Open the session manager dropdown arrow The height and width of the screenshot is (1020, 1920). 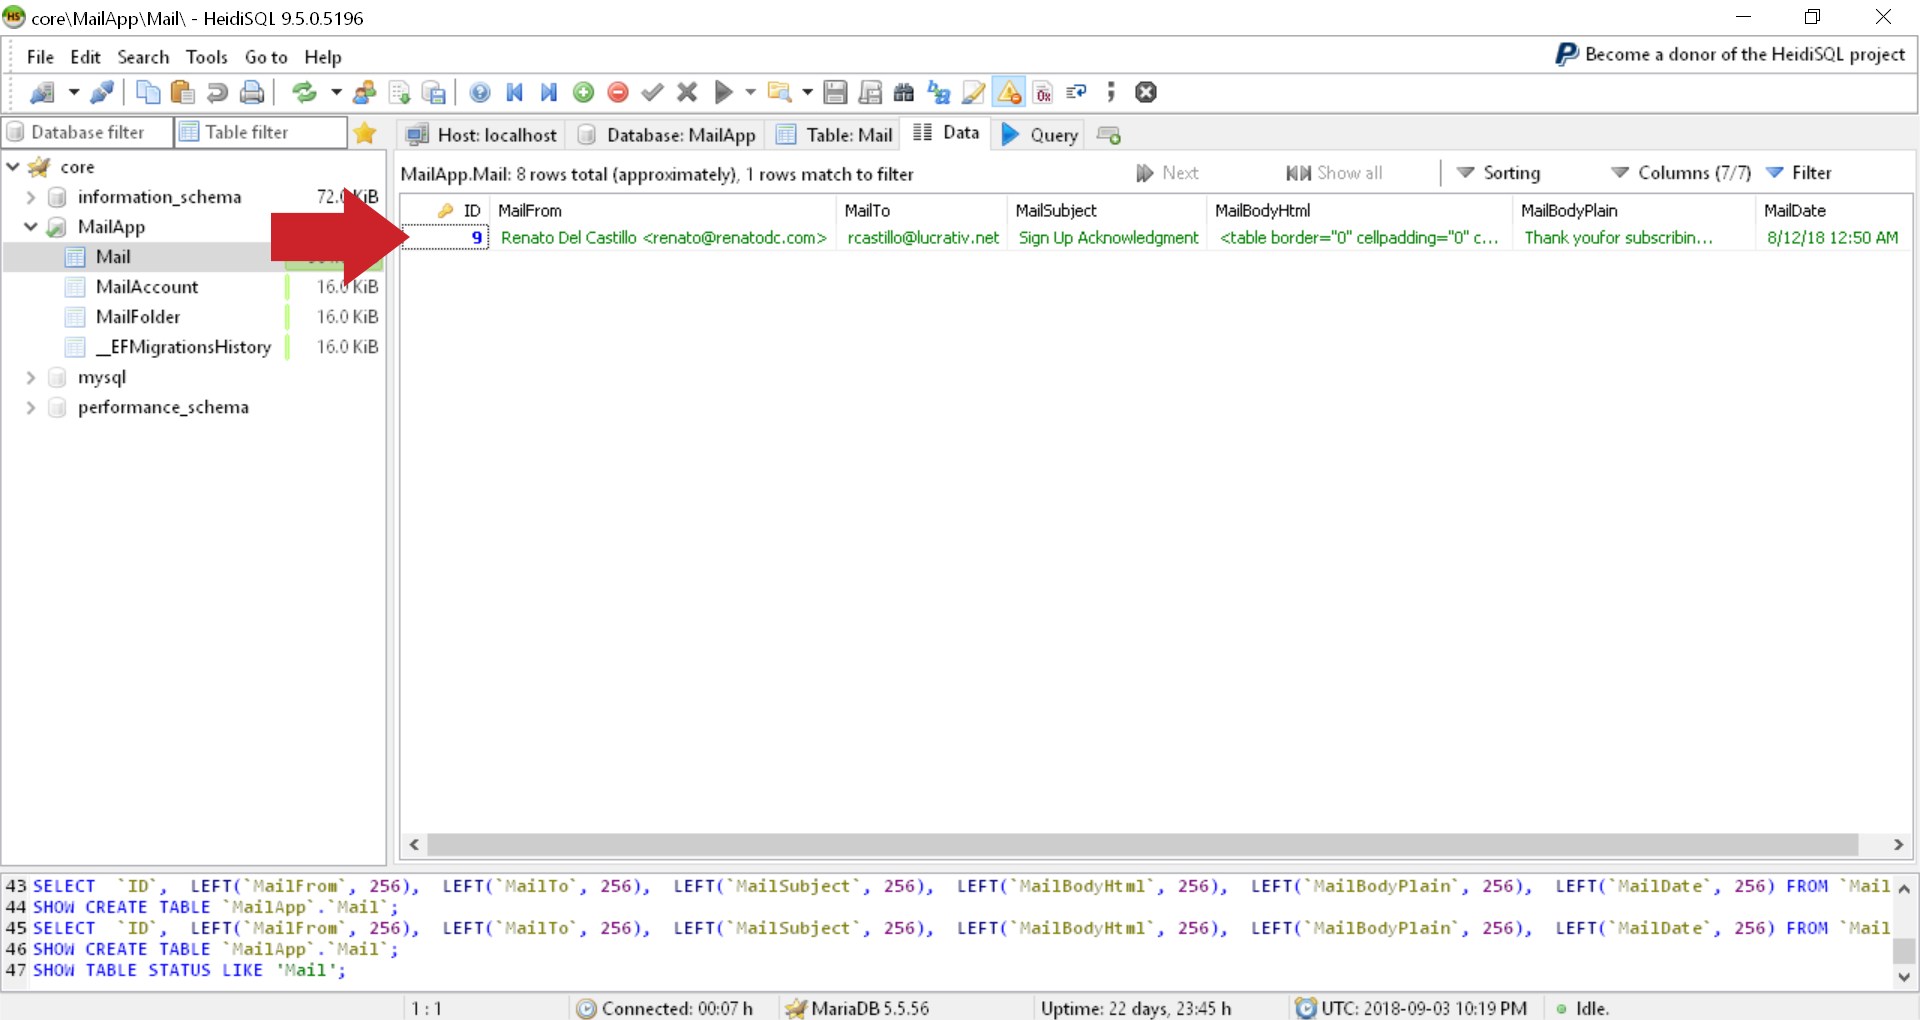pos(73,93)
